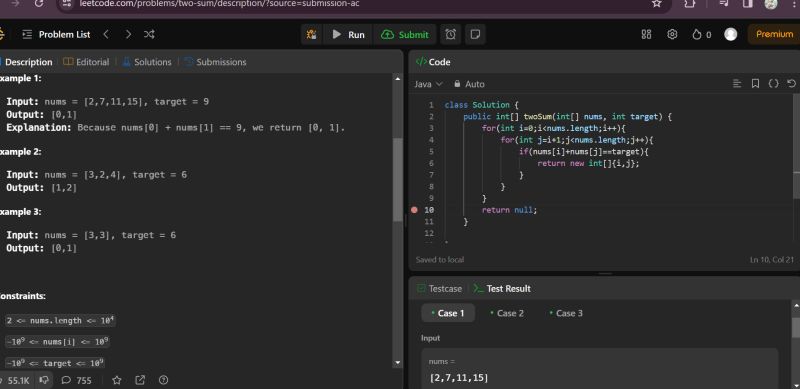This screenshot has width=800, height=389.
Task: Click the 'return new int[]{i,j};' code line
Action: [588, 163]
